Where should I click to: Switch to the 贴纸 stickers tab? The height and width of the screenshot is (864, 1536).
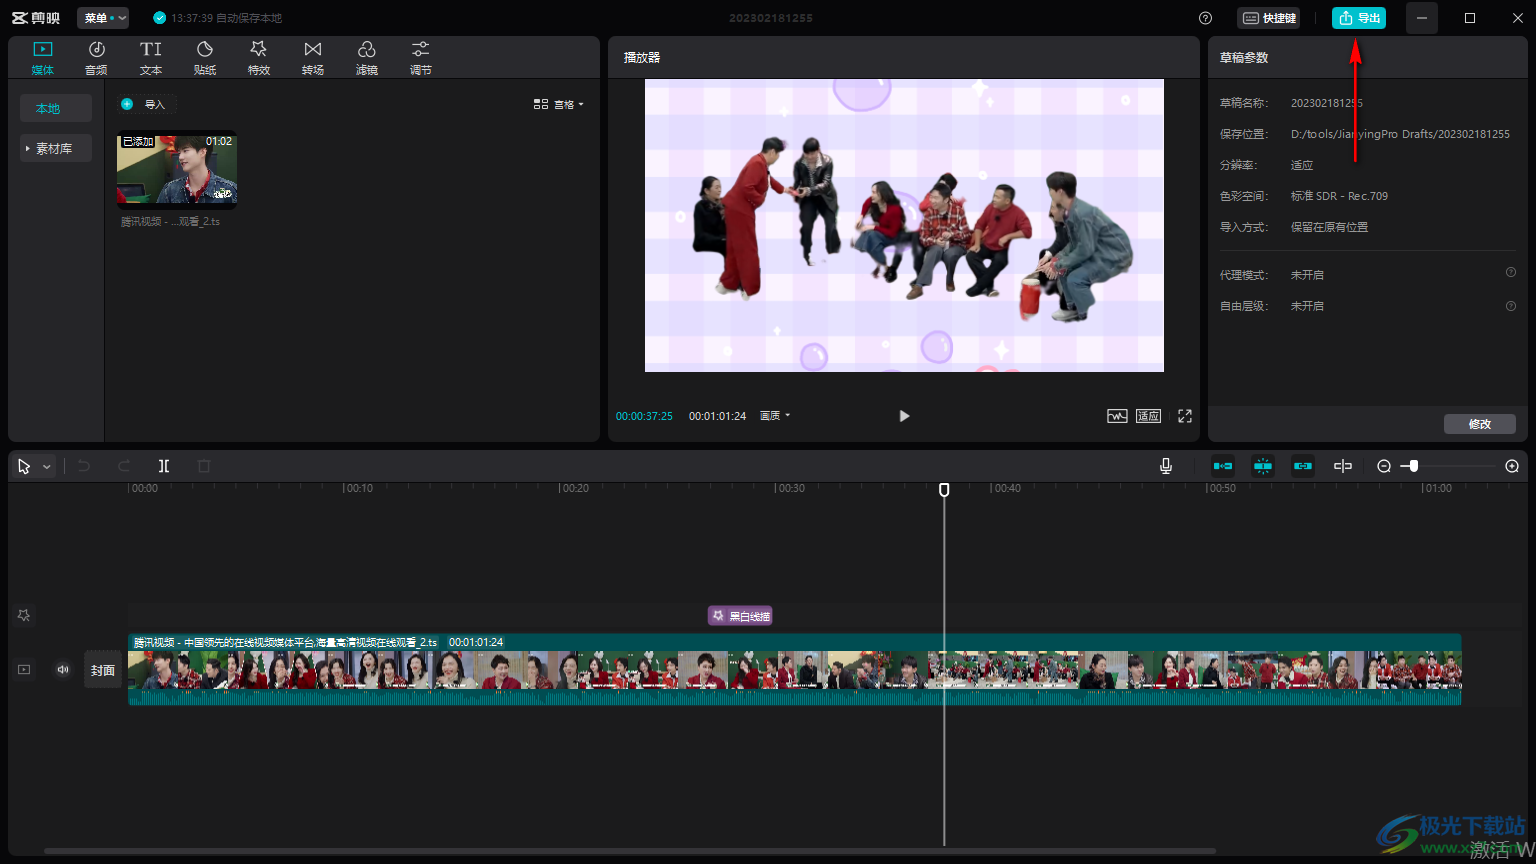pos(205,58)
